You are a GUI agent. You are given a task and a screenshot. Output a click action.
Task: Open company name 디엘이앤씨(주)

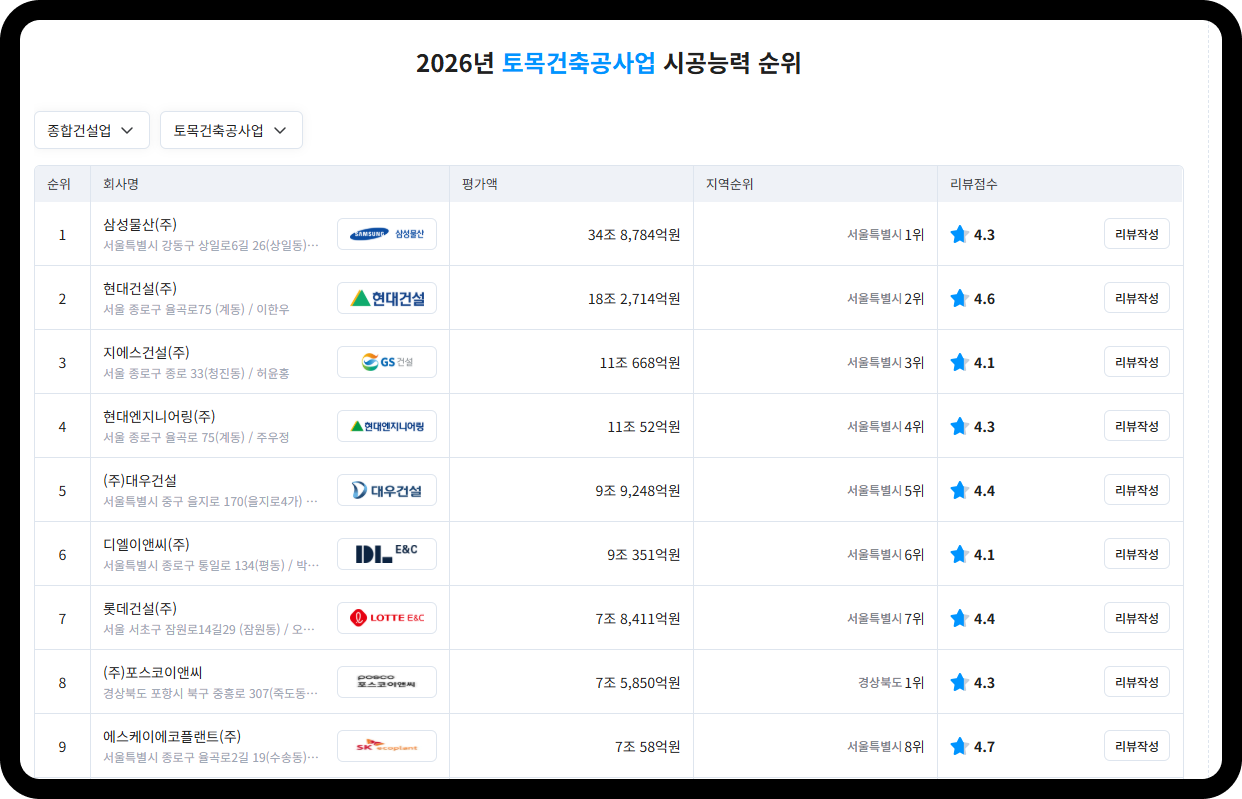click(x=146, y=544)
